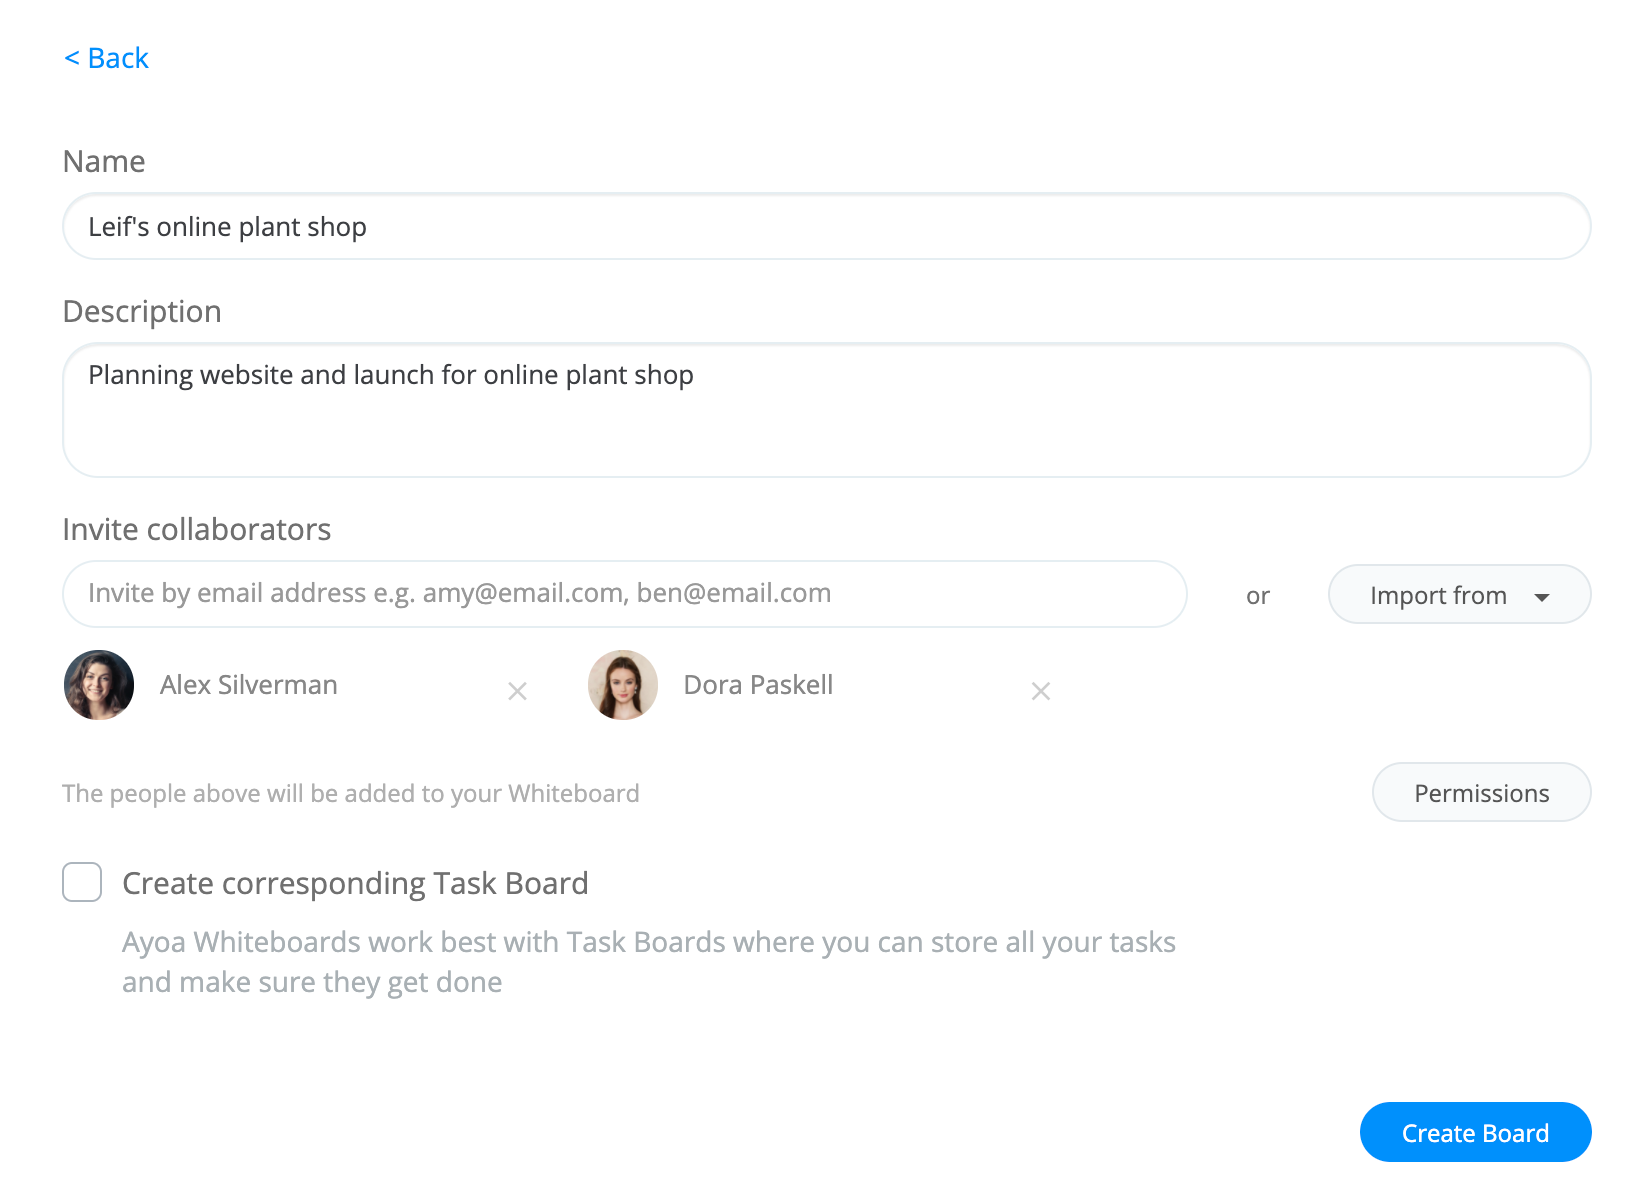Remove Dora Paskell using the X icon
The image size is (1644, 1204).
(1041, 691)
